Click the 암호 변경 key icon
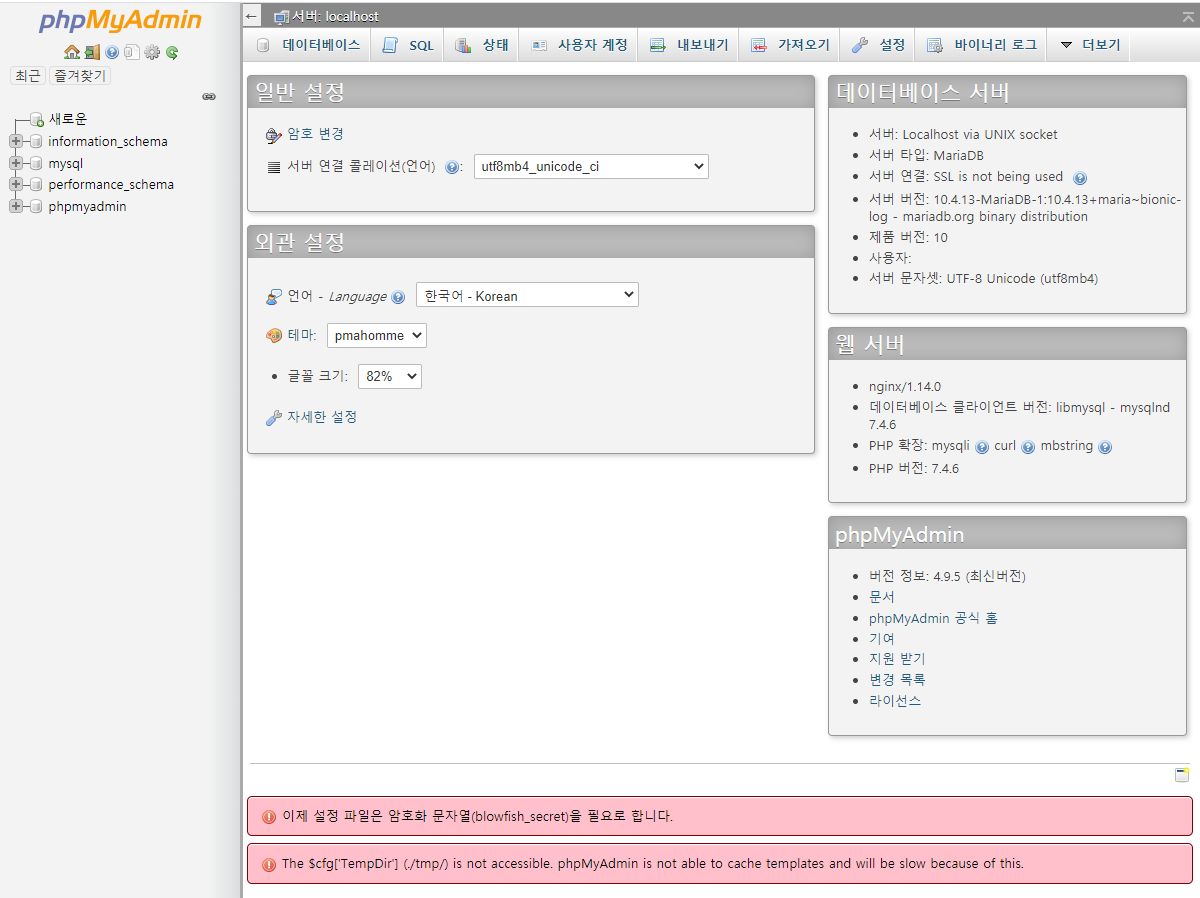 (x=274, y=135)
